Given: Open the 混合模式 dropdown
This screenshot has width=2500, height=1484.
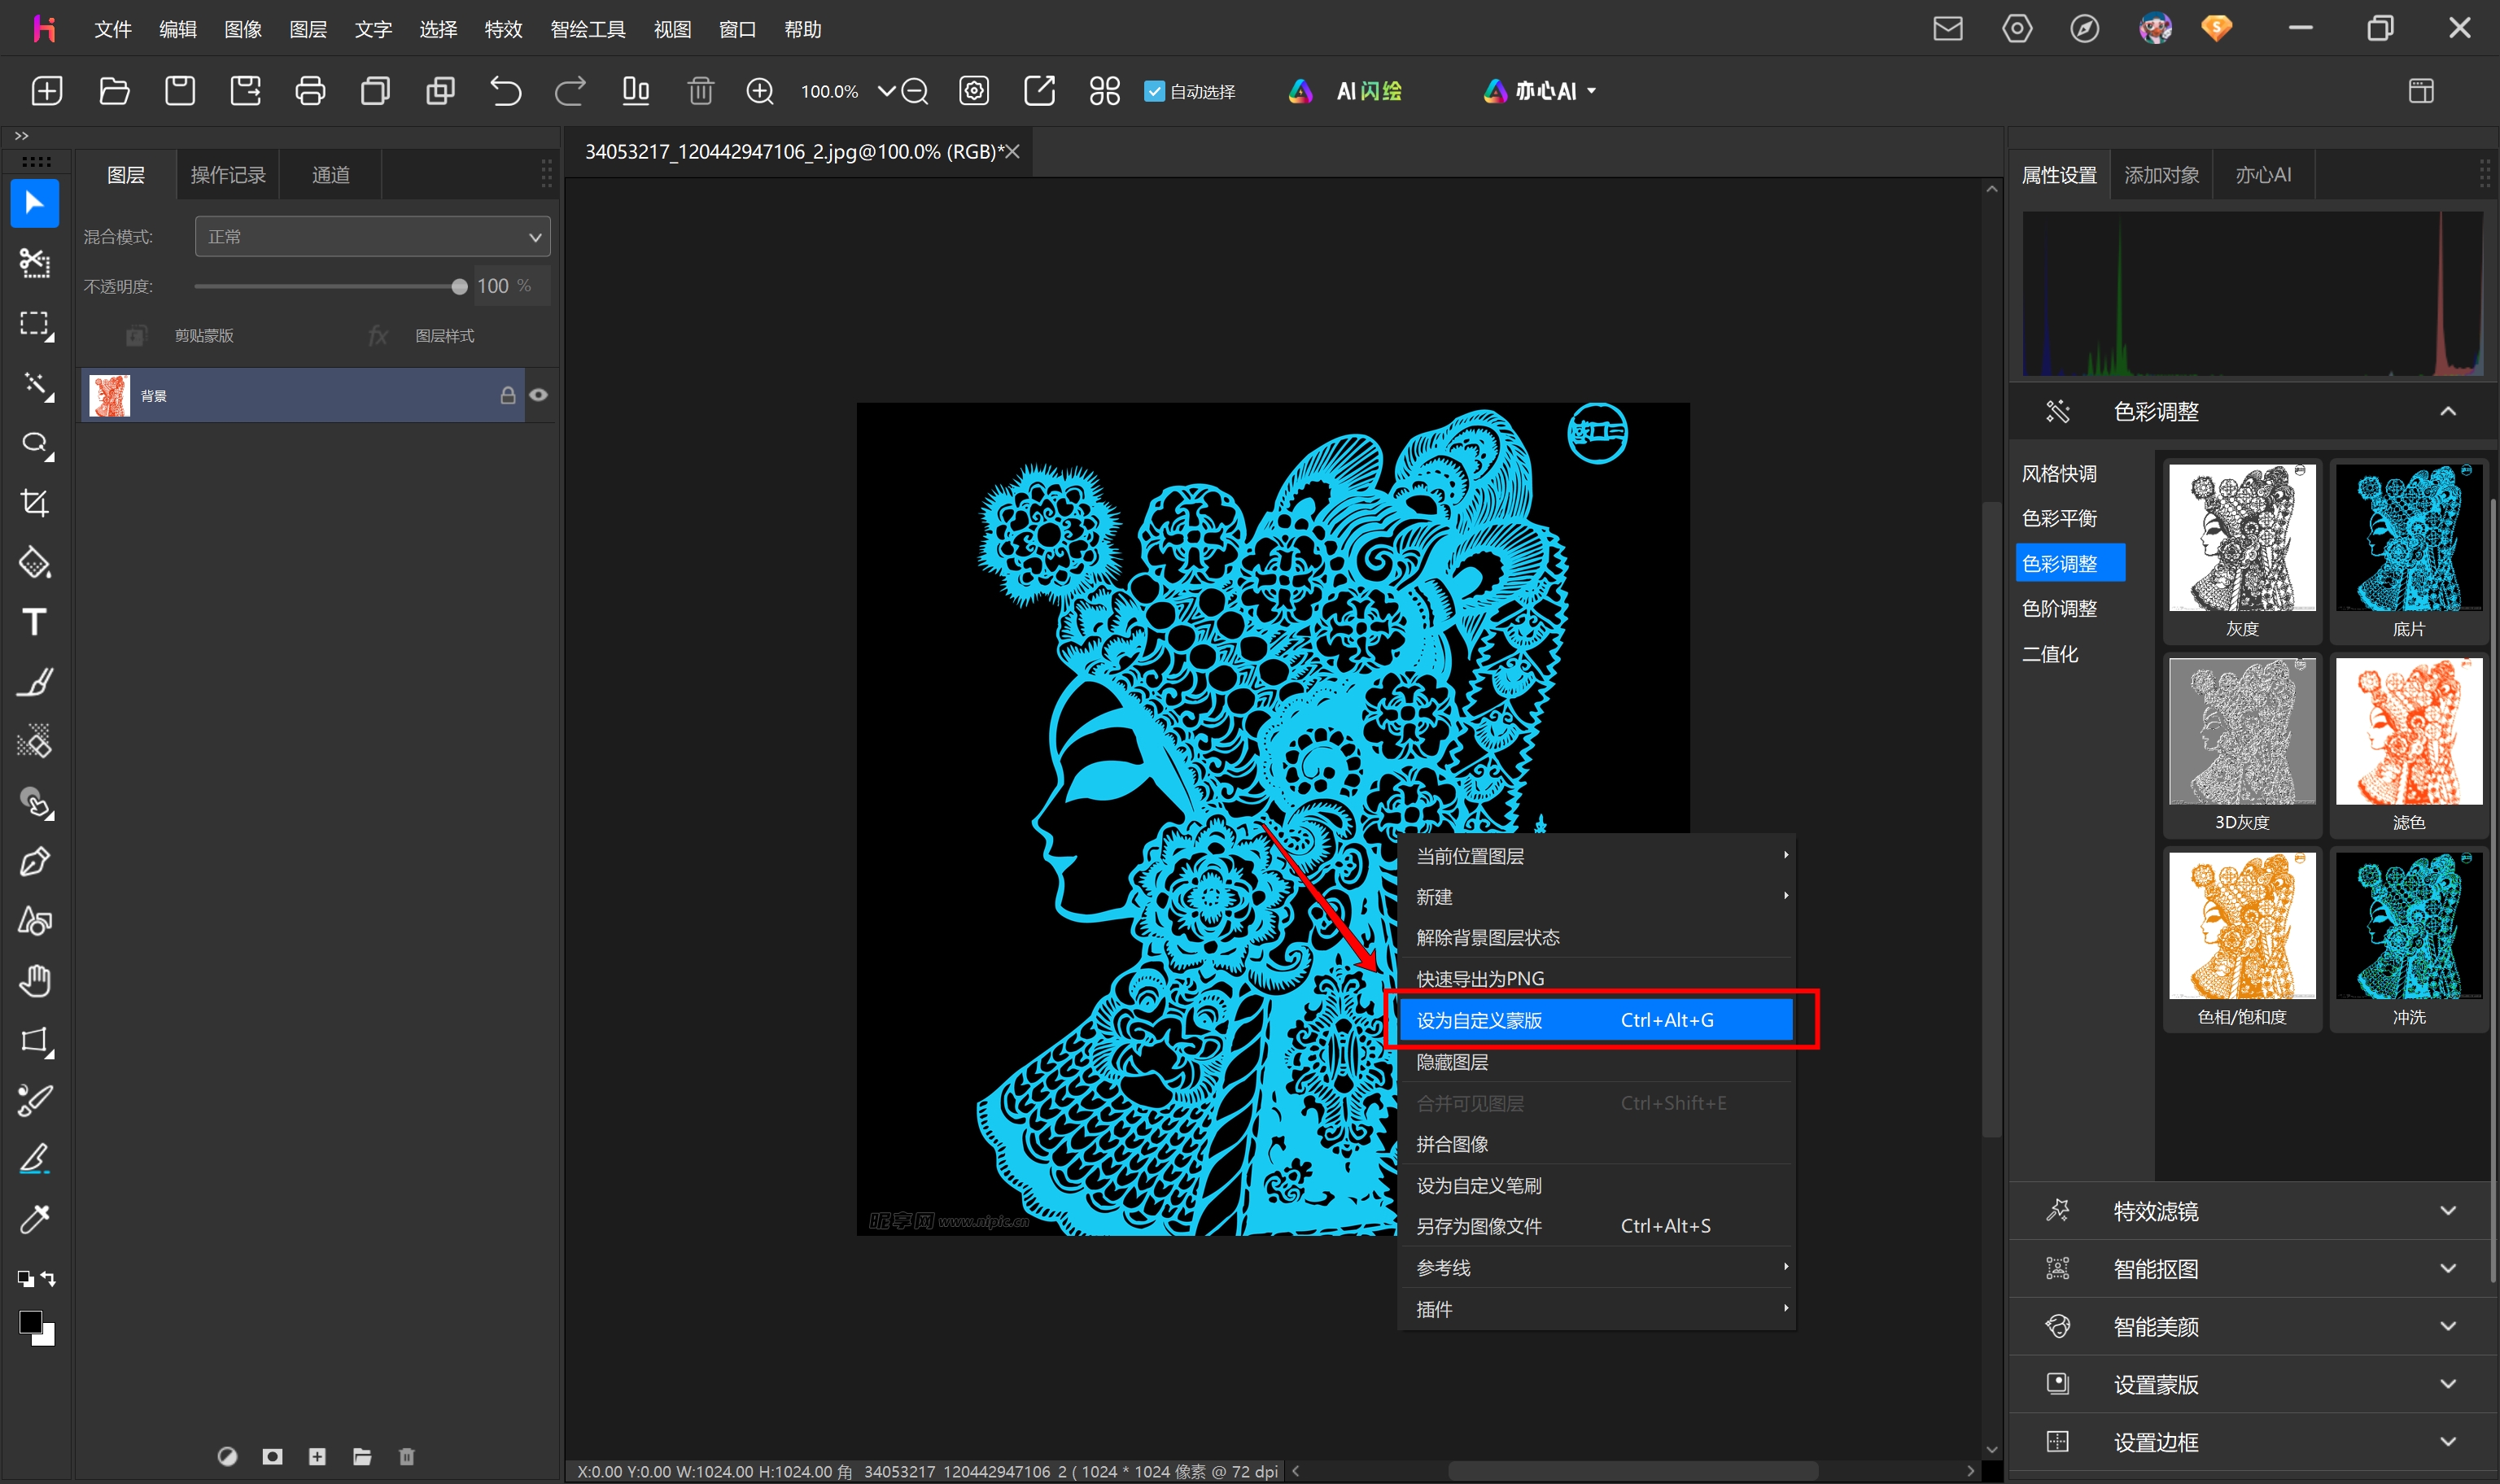Looking at the screenshot, I should (x=372, y=237).
